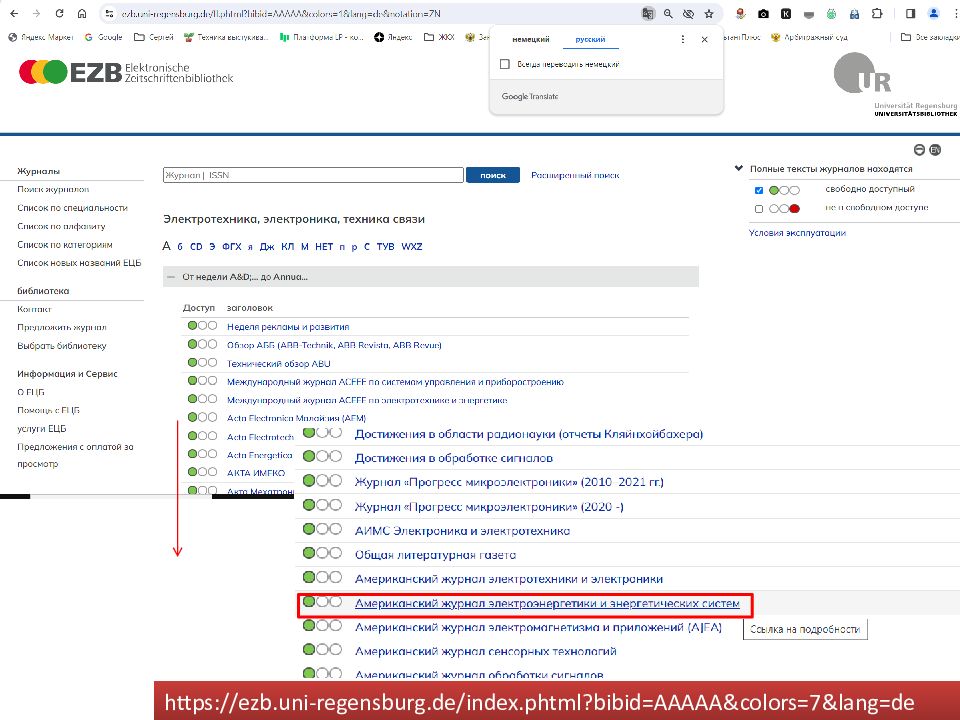Close the Google Translate popup
Screen dimensions: 960x720
(704, 40)
